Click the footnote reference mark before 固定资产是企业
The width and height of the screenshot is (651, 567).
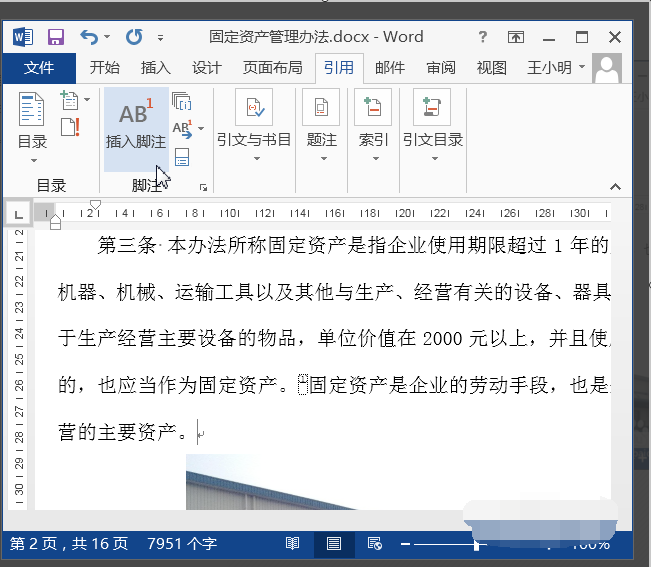[x=303, y=384]
